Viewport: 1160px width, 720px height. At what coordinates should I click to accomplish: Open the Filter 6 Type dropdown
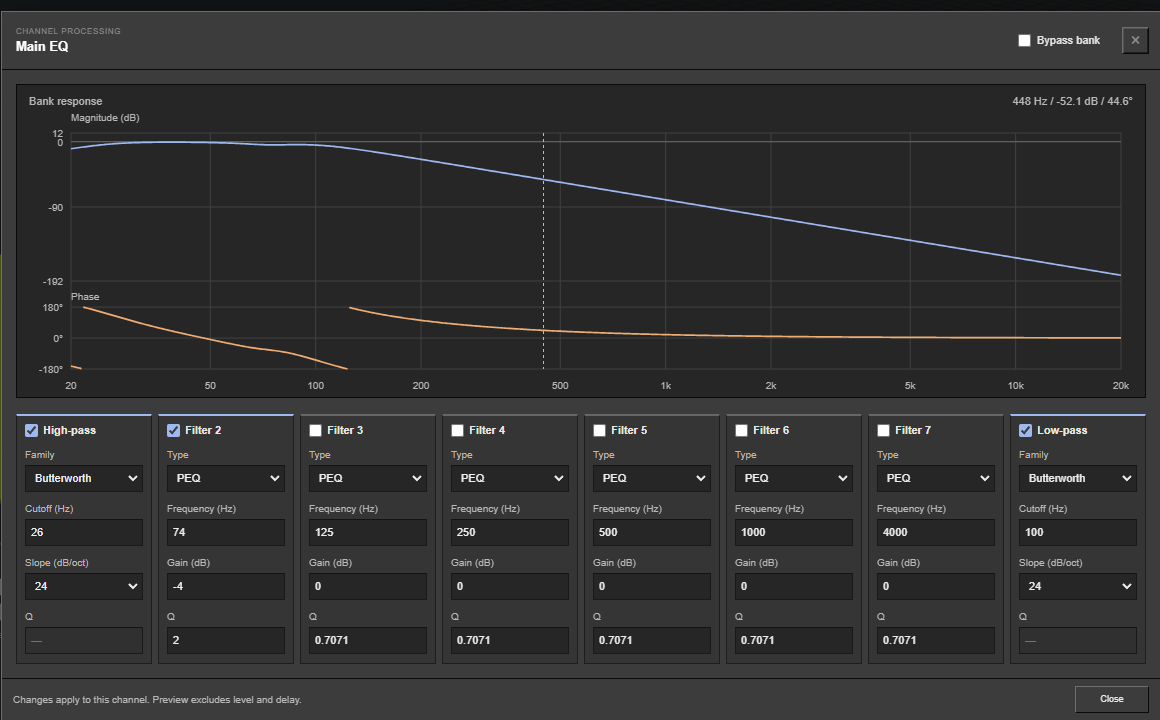point(794,478)
